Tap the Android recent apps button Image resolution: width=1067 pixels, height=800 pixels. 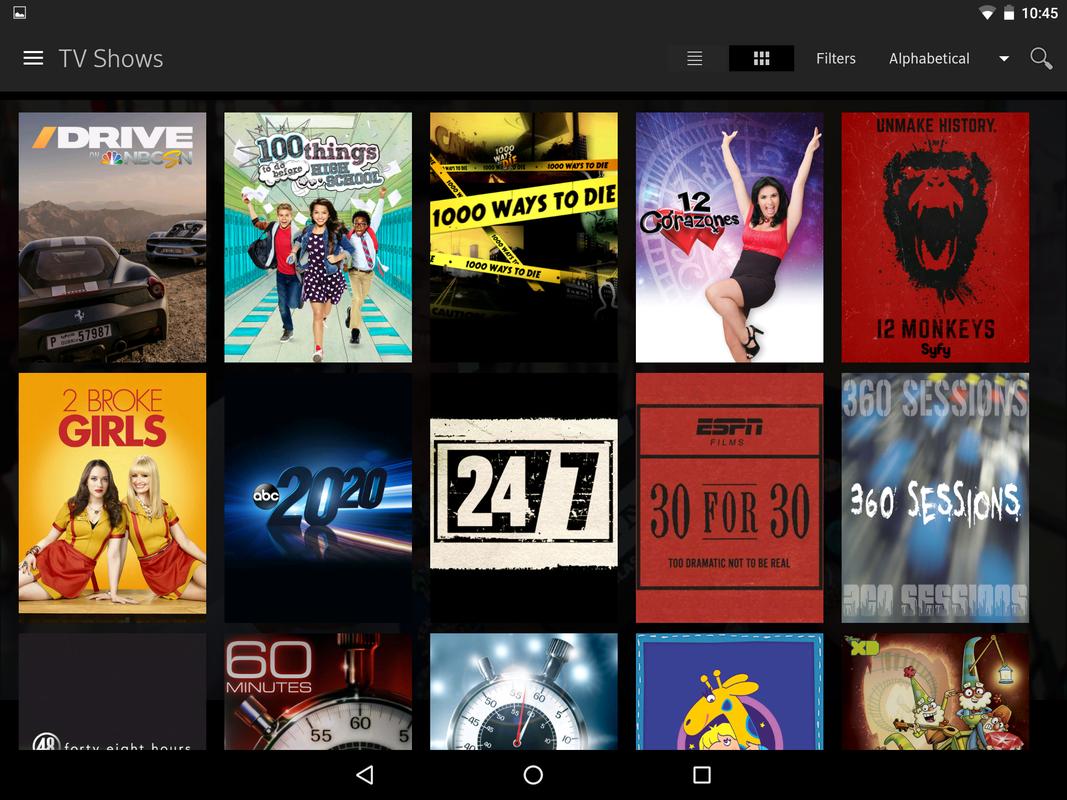tap(702, 775)
